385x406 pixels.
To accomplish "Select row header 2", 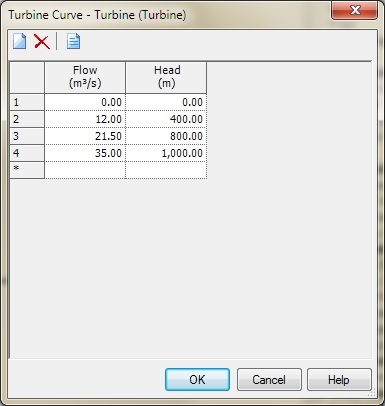I will coord(27,119).
